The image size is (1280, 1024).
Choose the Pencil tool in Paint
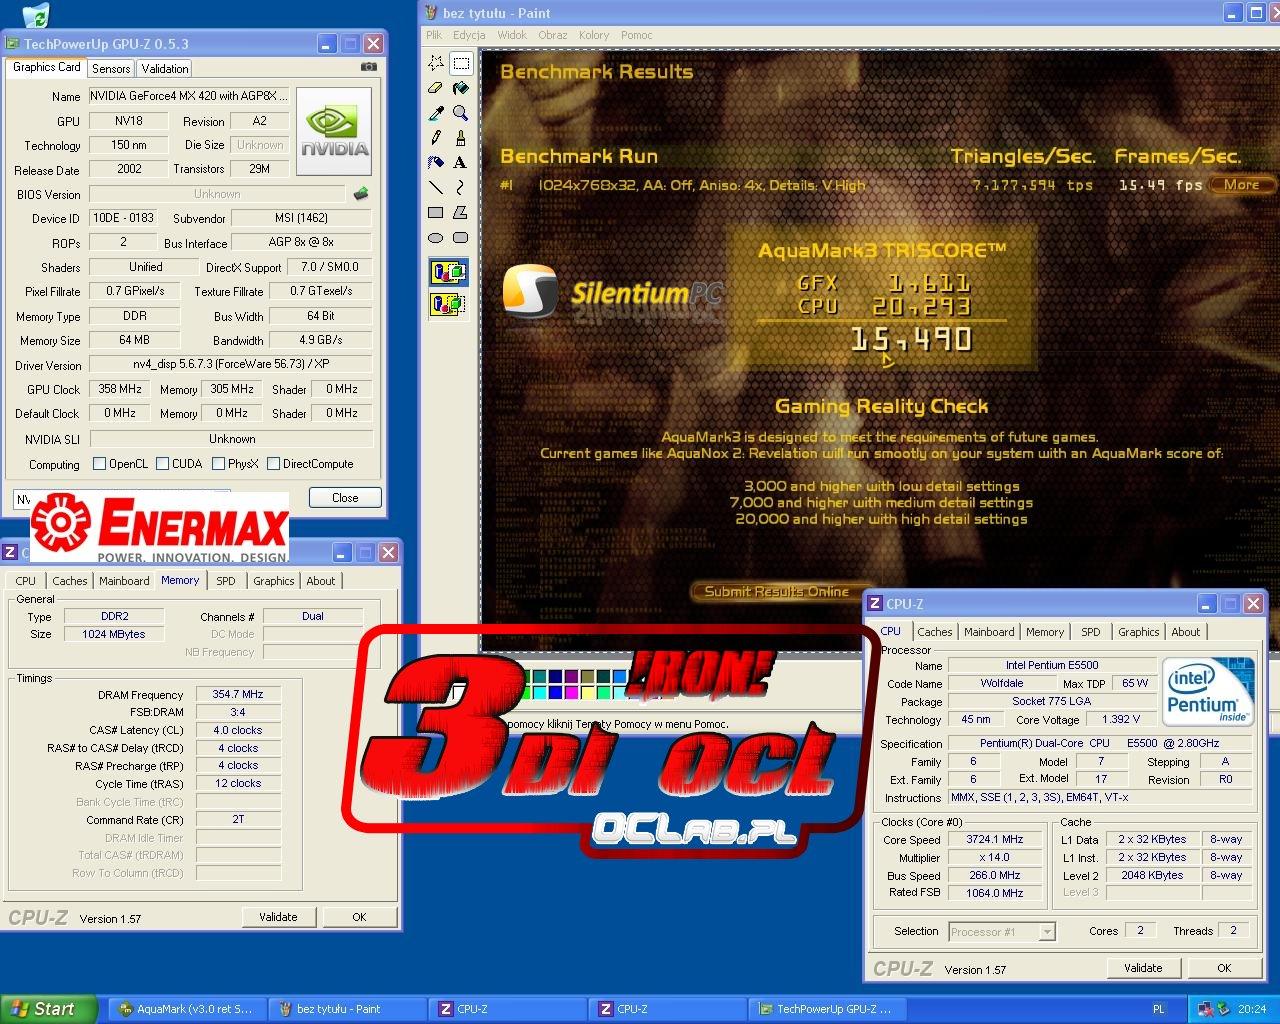pos(436,138)
